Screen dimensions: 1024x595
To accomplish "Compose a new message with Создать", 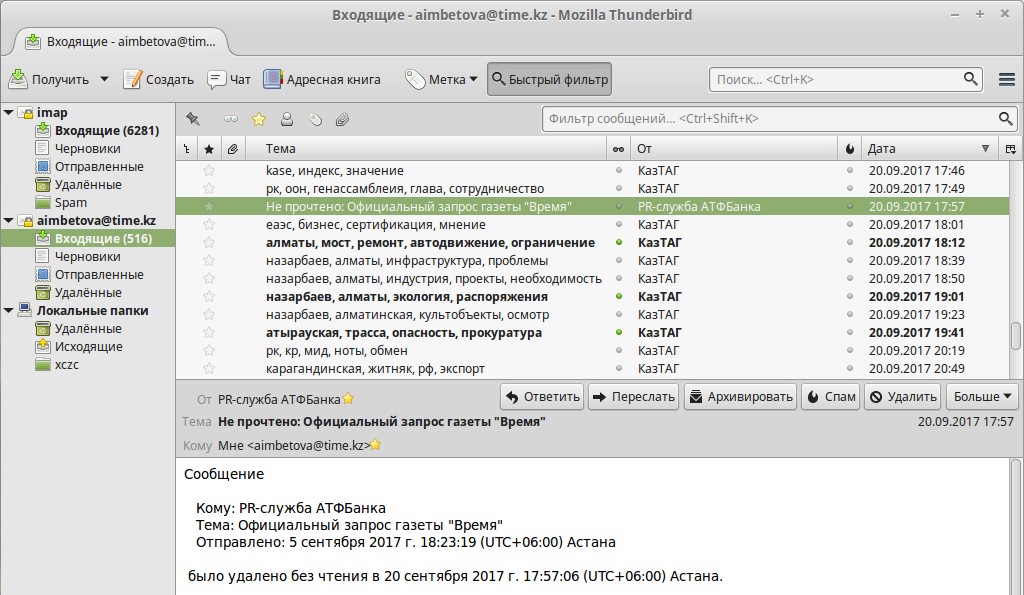I will tap(159, 79).
